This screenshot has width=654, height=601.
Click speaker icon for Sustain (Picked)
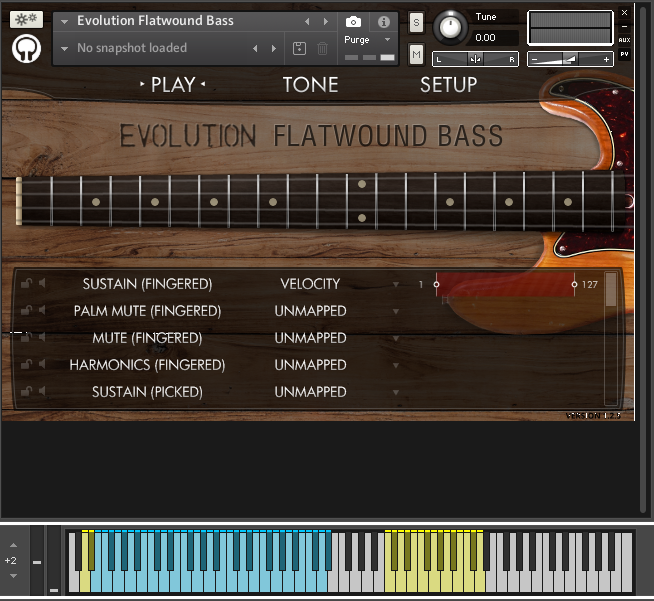pyautogui.click(x=42, y=391)
